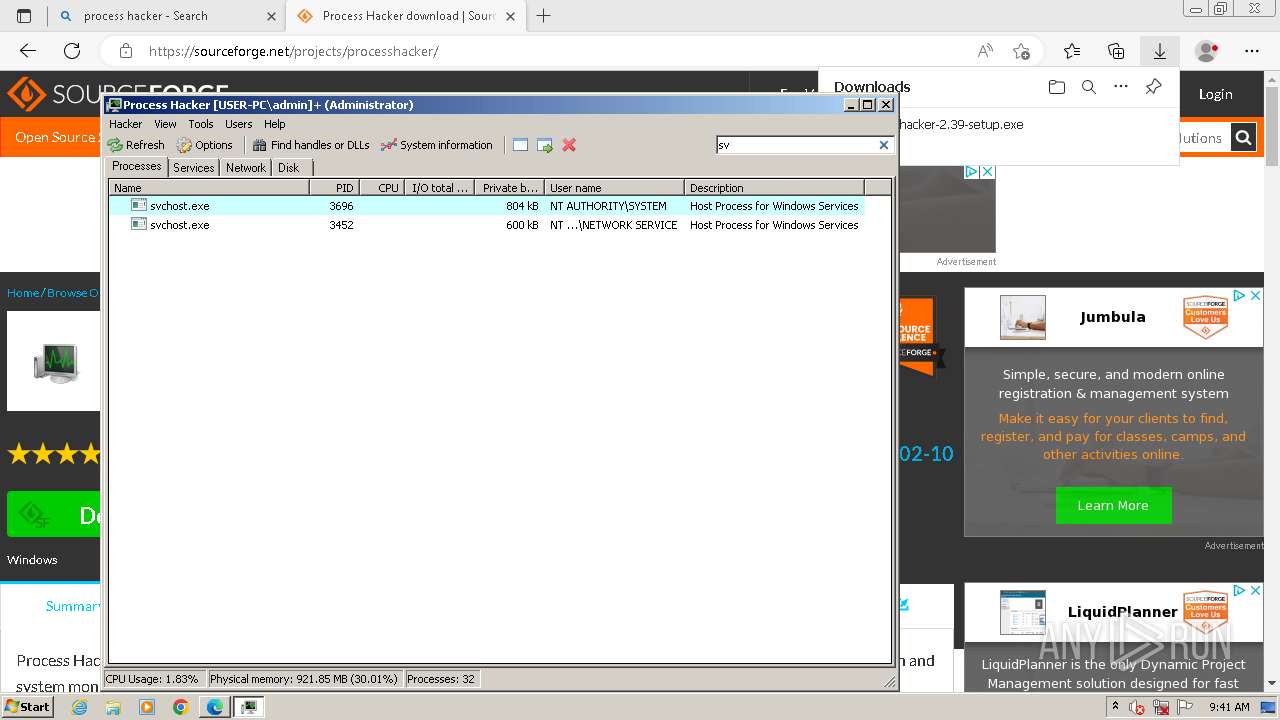Add this page to favorites star icon

point(1021,51)
